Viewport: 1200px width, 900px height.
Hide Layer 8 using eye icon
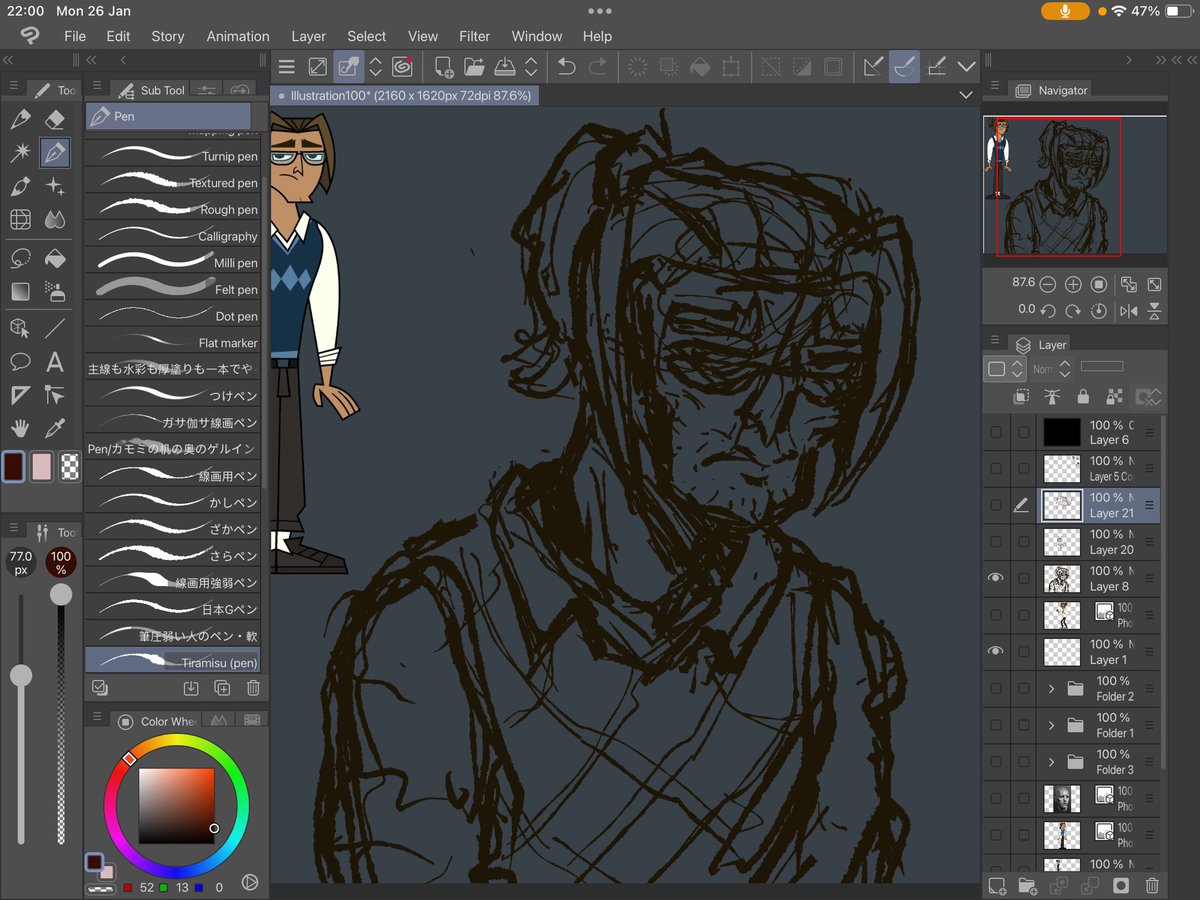point(995,578)
